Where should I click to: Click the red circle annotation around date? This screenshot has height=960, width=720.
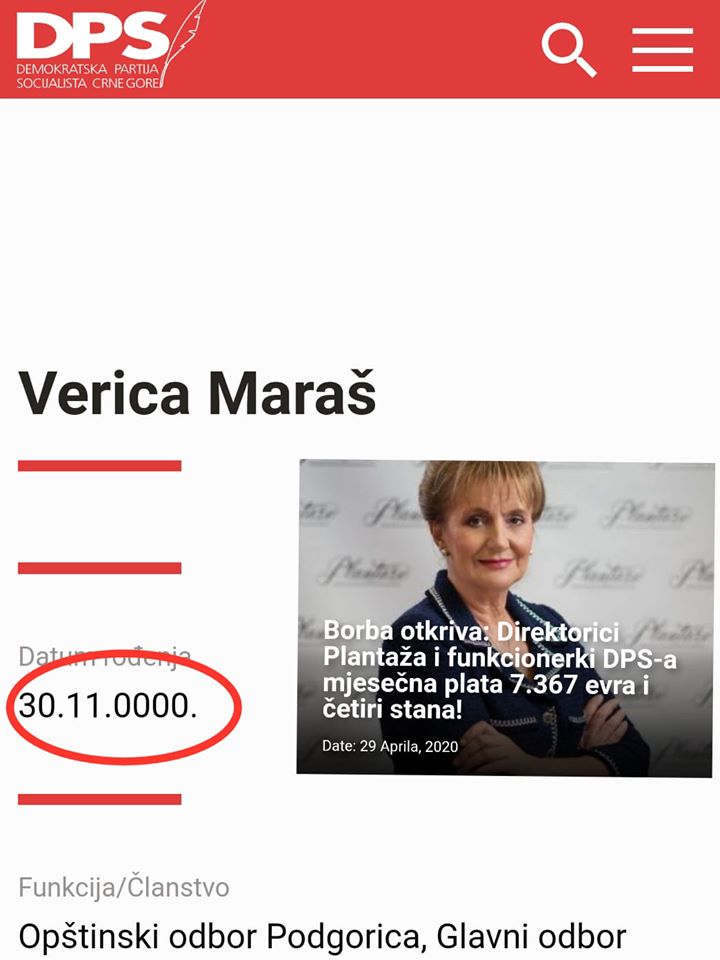(124, 707)
